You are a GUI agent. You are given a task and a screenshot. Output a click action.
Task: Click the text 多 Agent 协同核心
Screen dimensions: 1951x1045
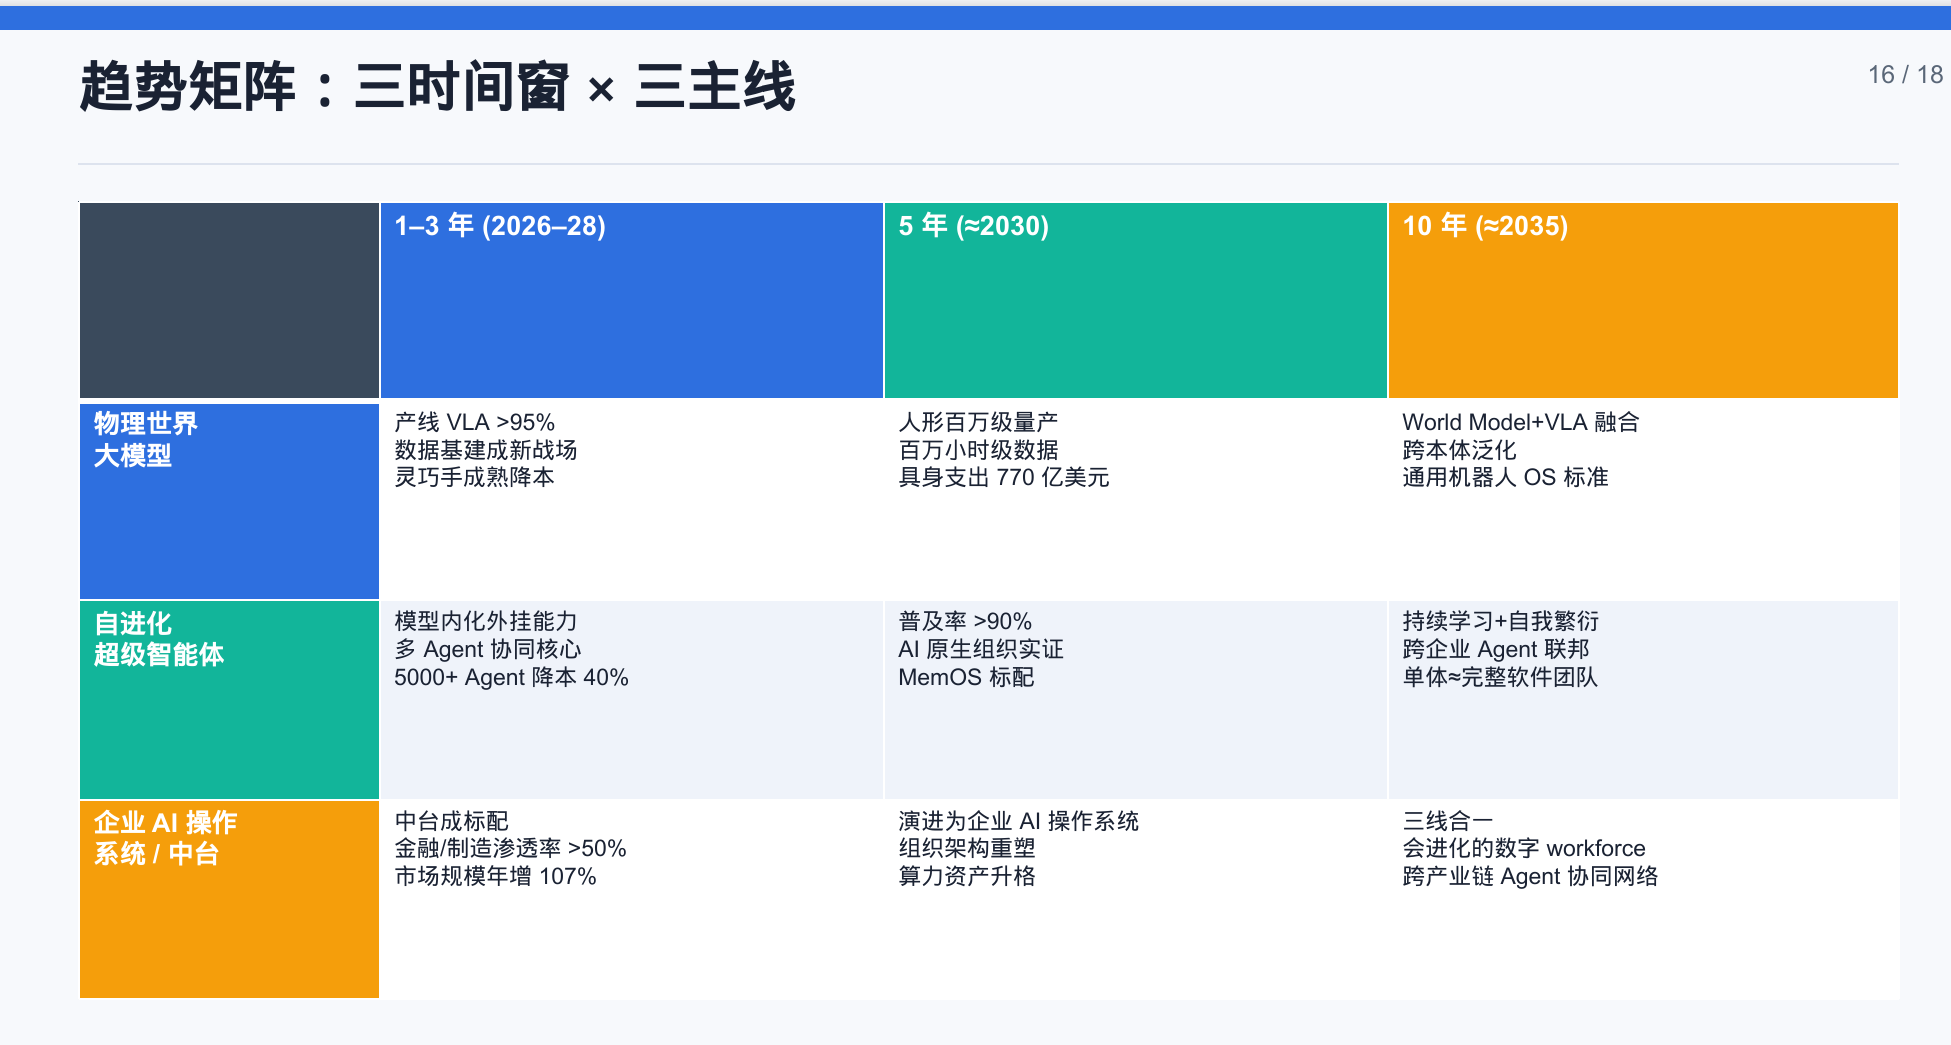coord(487,649)
